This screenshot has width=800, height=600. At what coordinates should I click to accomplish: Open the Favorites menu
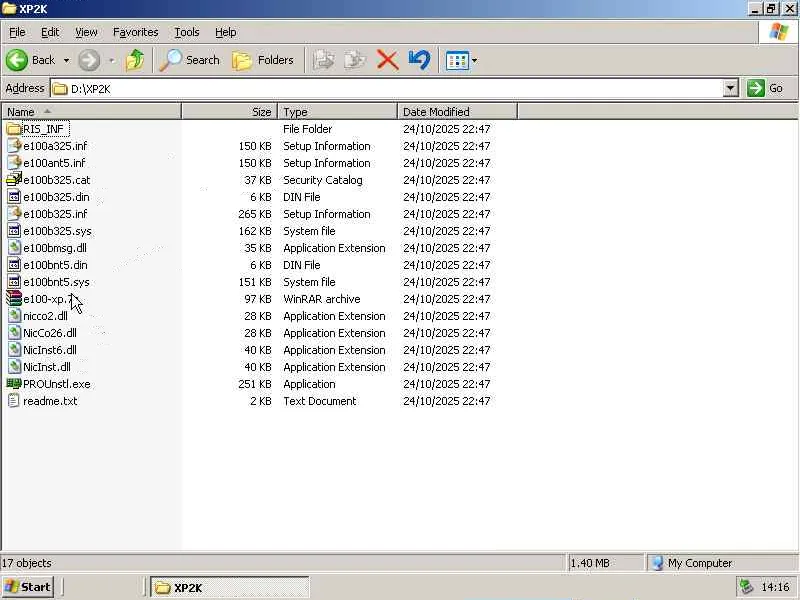(x=136, y=32)
